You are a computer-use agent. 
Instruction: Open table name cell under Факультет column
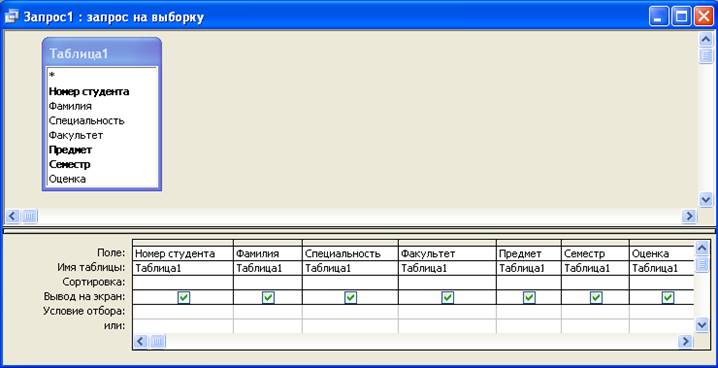(447, 268)
